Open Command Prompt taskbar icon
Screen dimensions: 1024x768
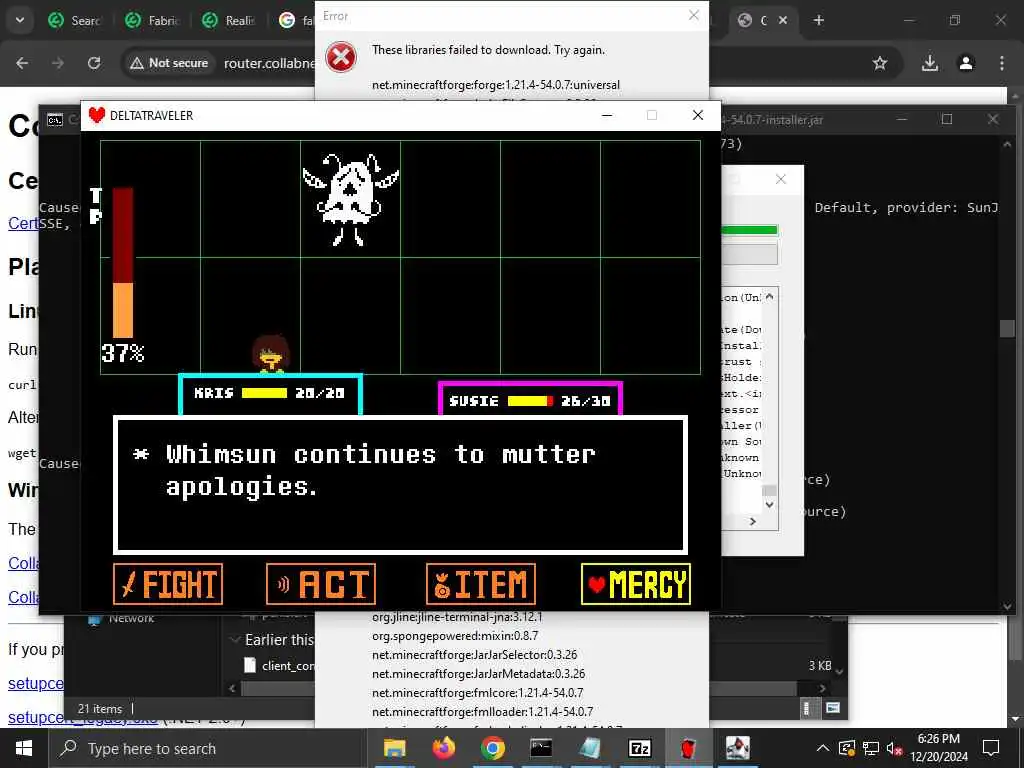point(541,748)
